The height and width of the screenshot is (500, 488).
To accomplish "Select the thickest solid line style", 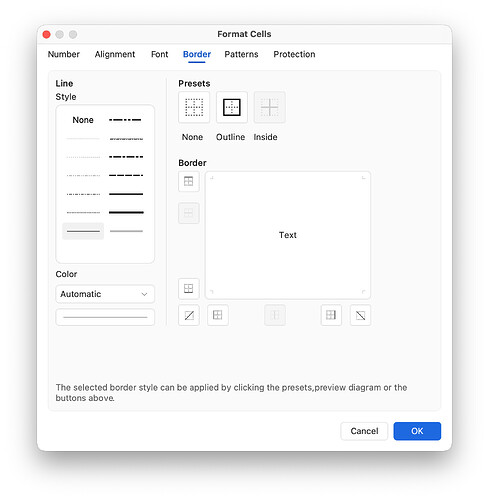I will tap(126, 212).
